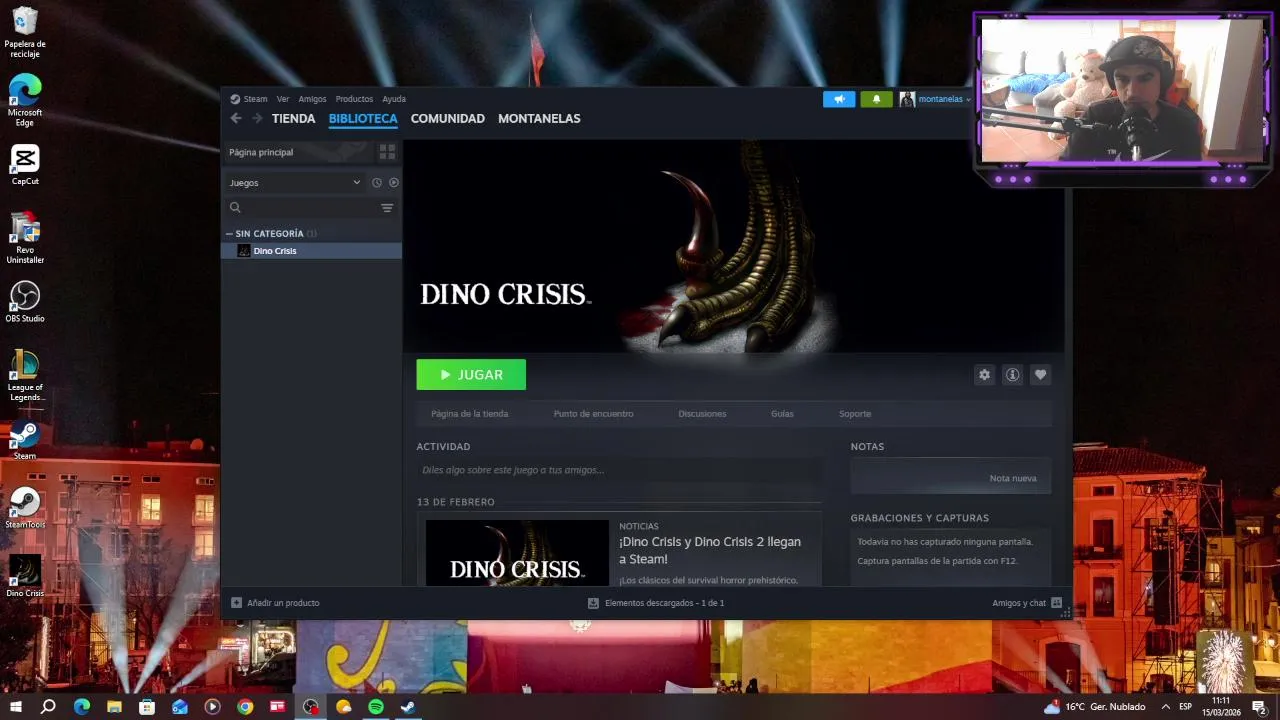Open the Steam announcements megaphone button

pyautogui.click(x=839, y=99)
